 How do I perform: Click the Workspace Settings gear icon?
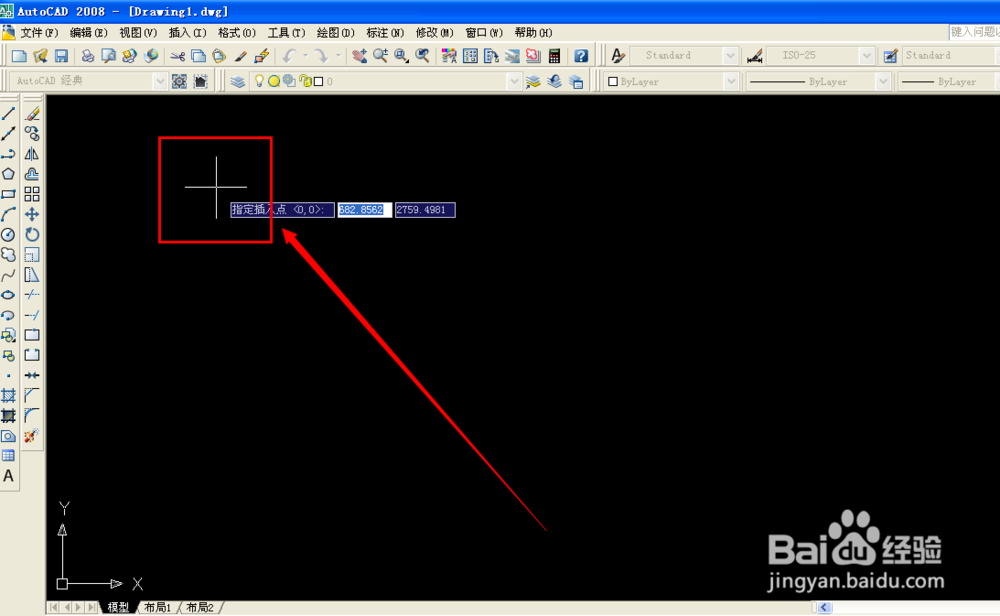(179, 82)
